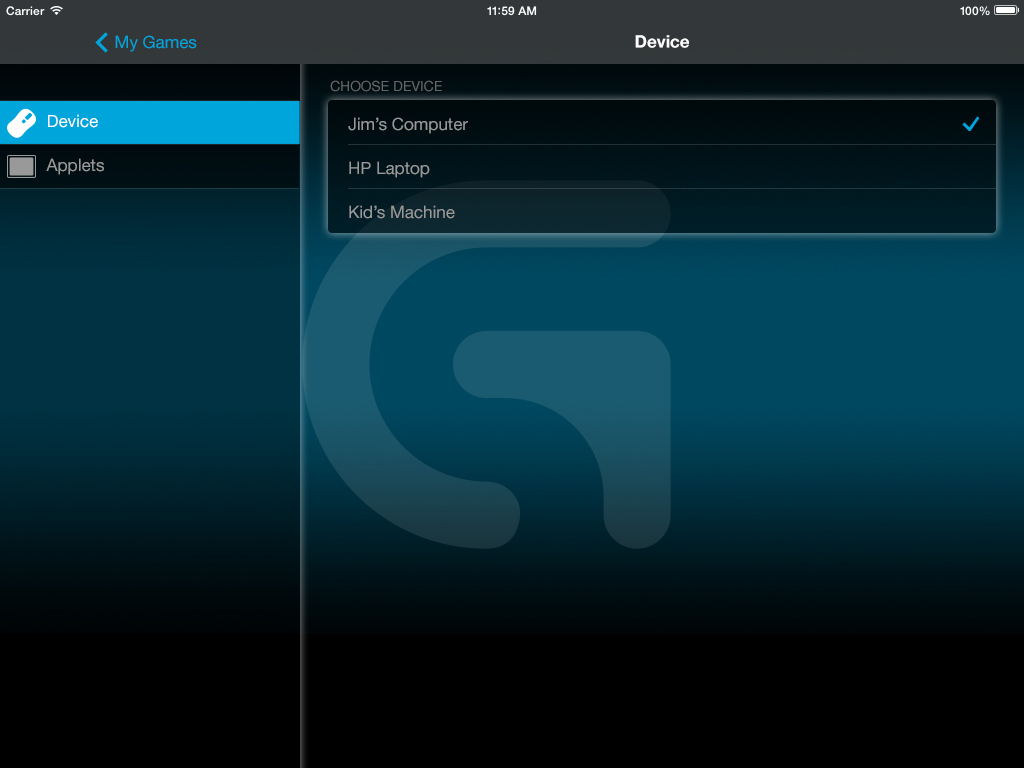Pick Kid's Machine from device list
Viewport: 1024px width, 768px height.
[401, 212]
